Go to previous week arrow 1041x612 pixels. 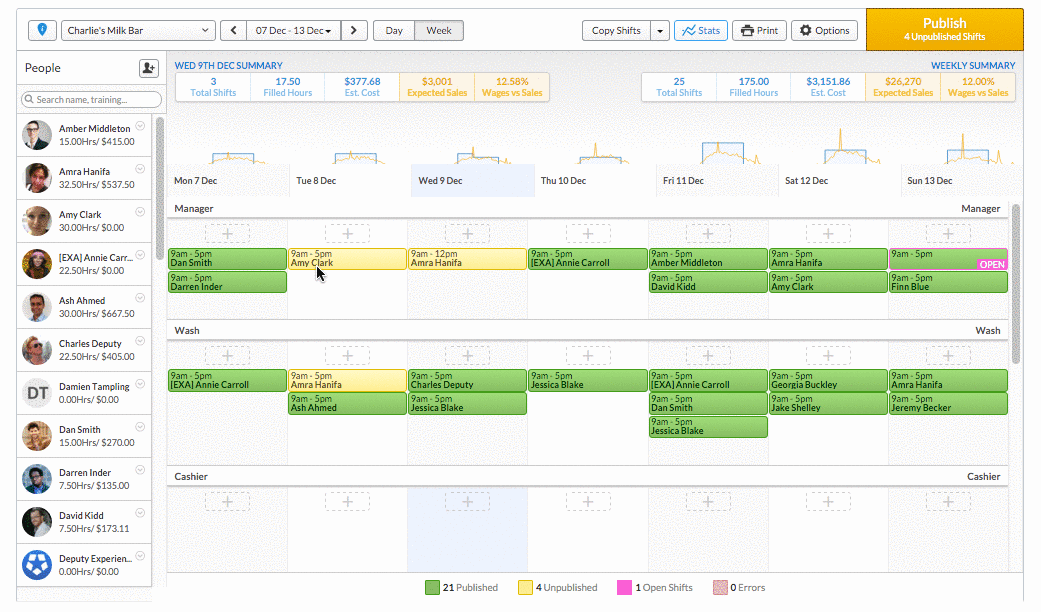tap(233, 30)
